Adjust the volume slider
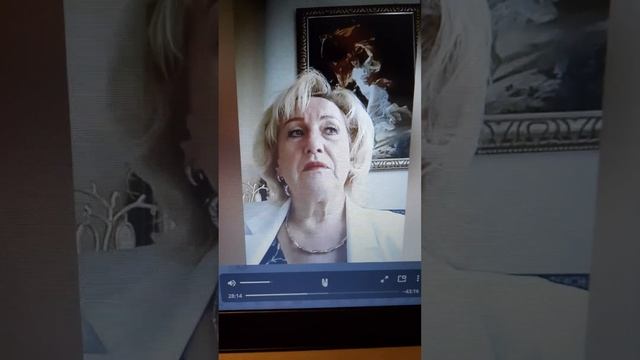The image size is (640, 360). coord(255,282)
